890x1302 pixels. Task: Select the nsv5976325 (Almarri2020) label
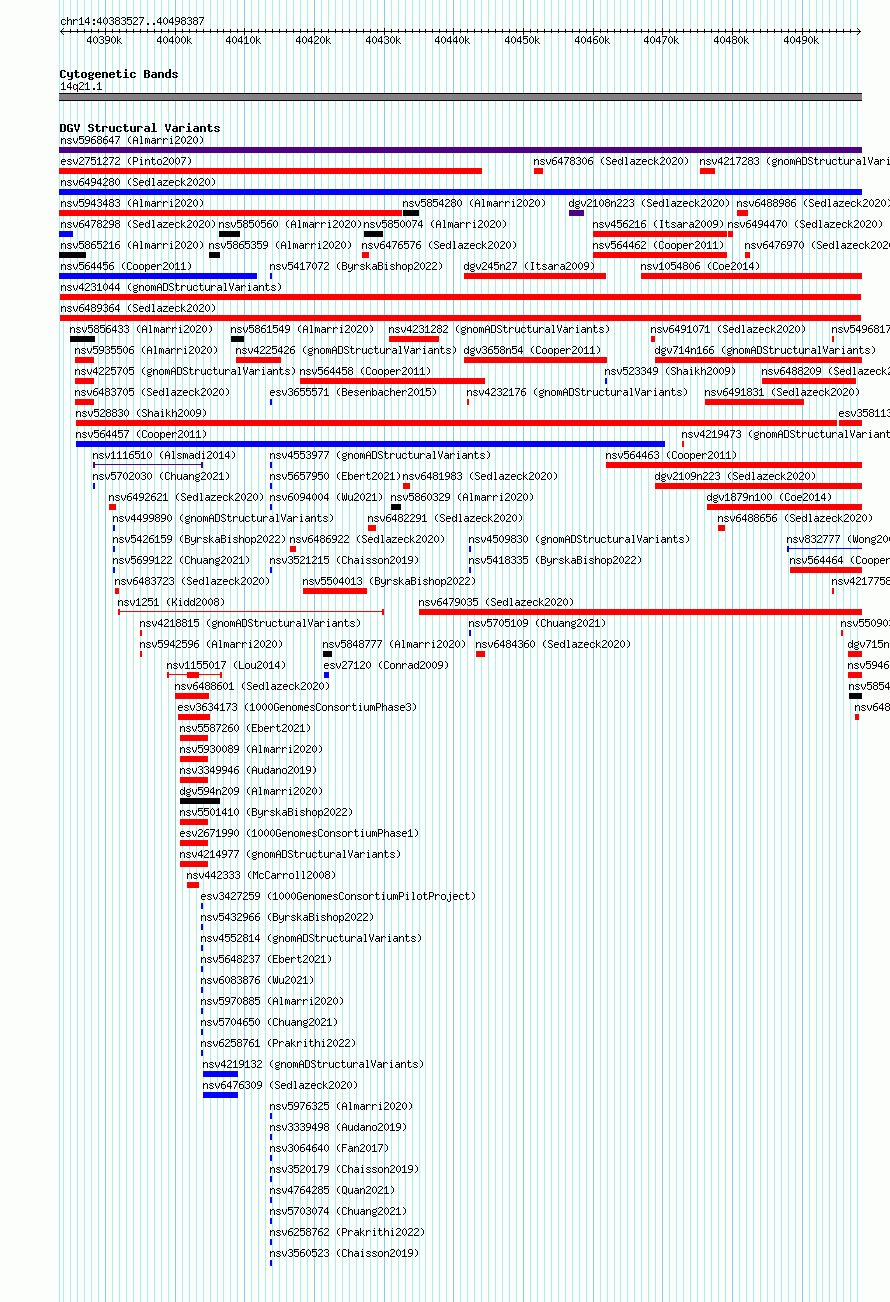pyautogui.click(x=341, y=1106)
